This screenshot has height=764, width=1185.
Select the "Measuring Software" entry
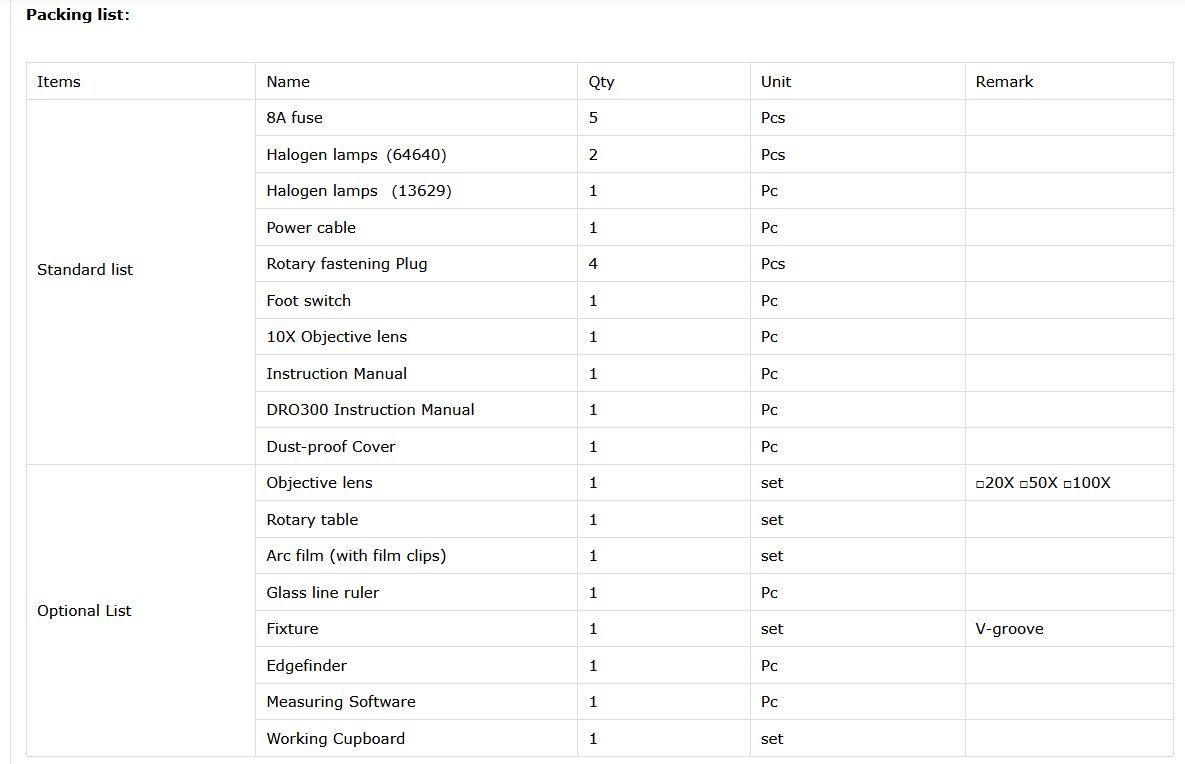coord(340,702)
